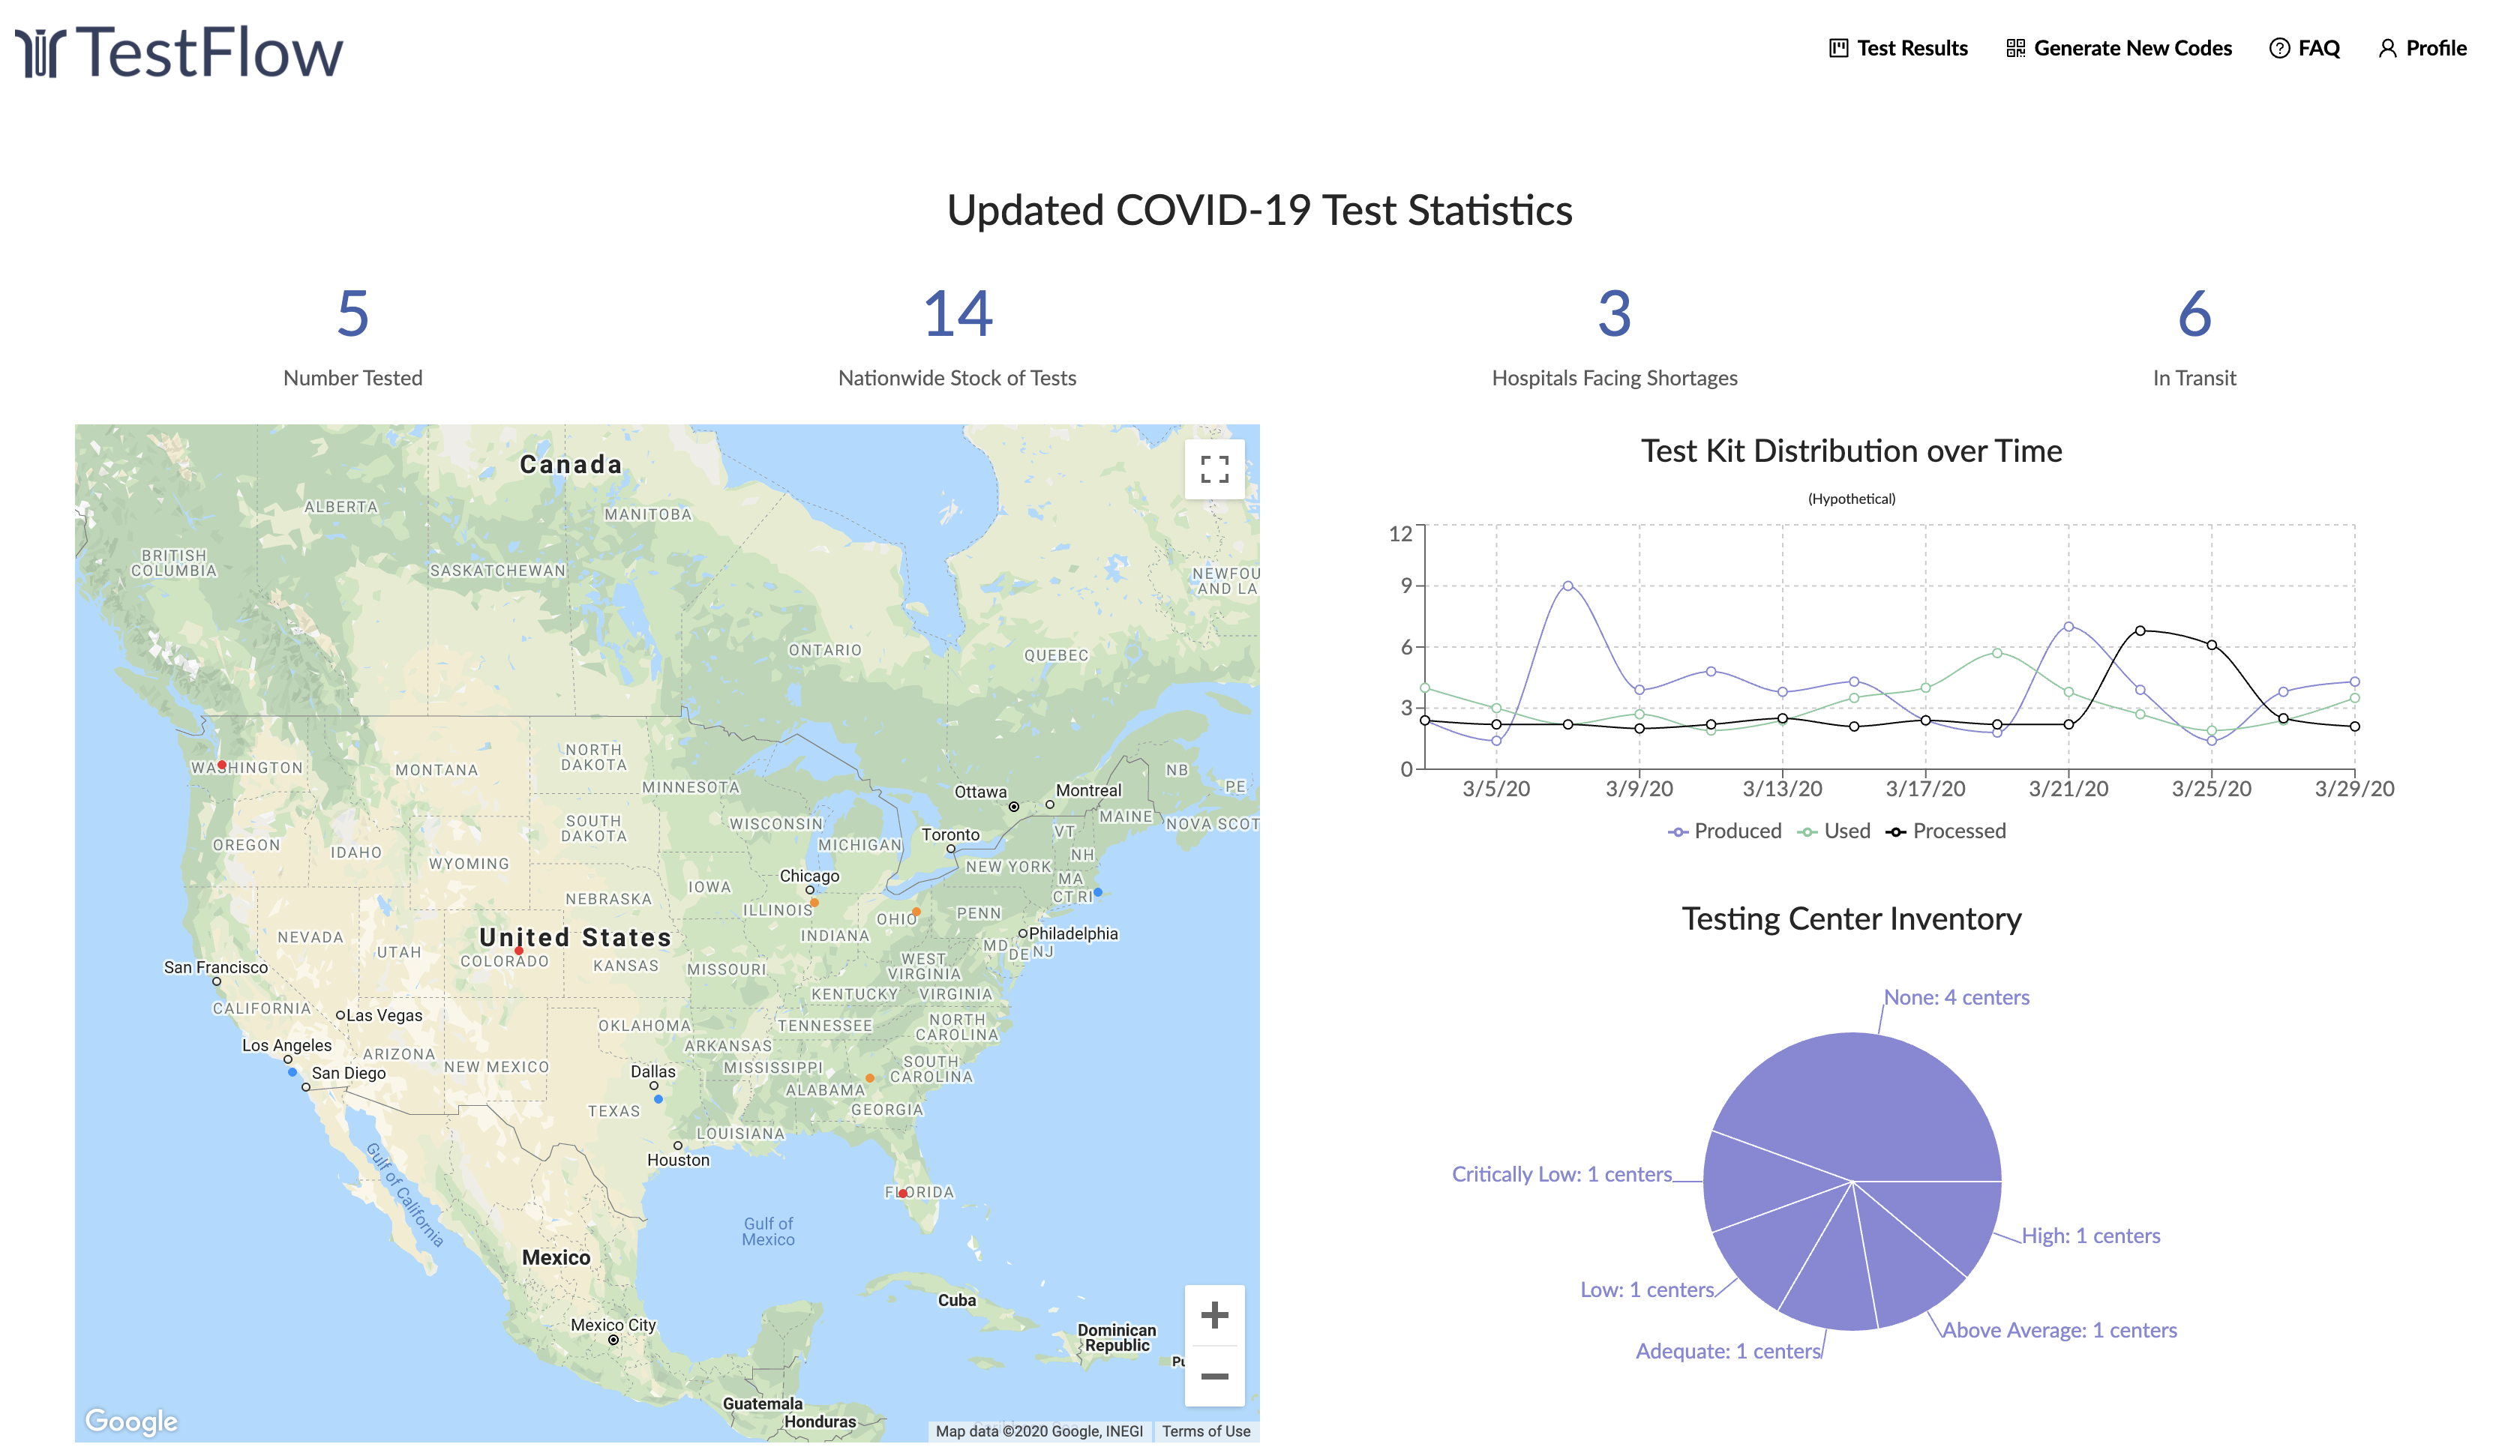The height and width of the screenshot is (1456, 2520).
Task: Click the red marker in Washington
Action: (x=222, y=765)
